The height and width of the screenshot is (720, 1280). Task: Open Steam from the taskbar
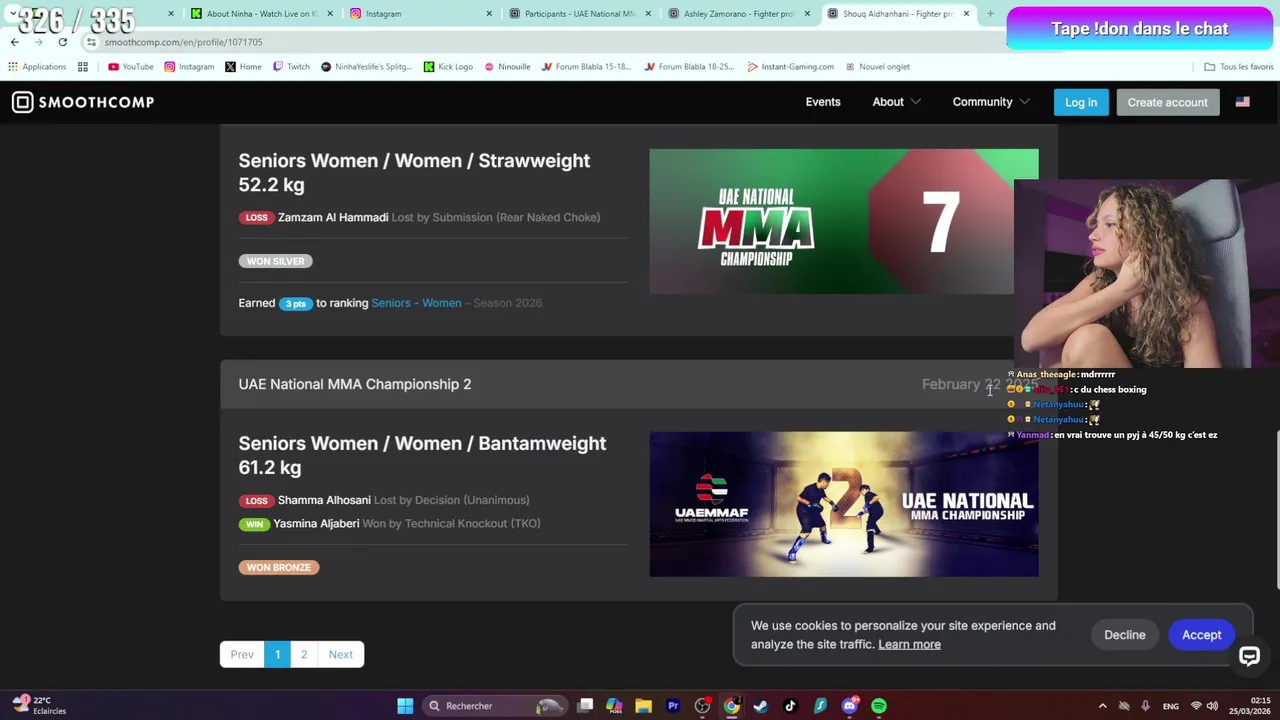(761, 706)
